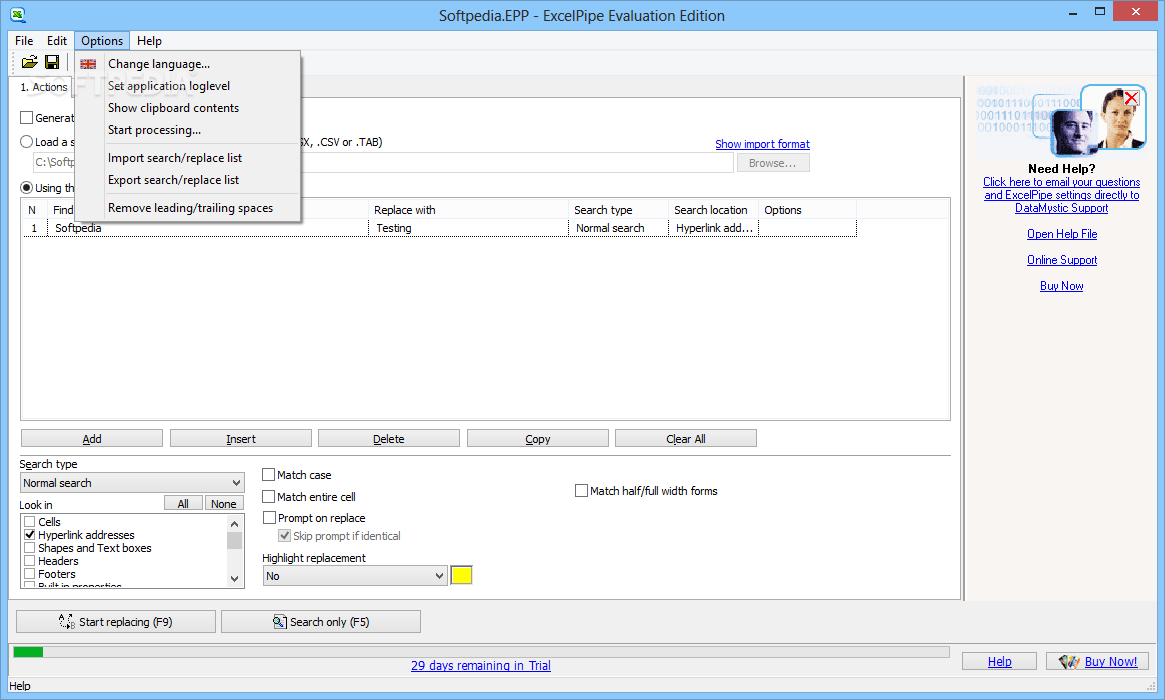Open the File menu
The height and width of the screenshot is (700, 1165).
click(24, 41)
